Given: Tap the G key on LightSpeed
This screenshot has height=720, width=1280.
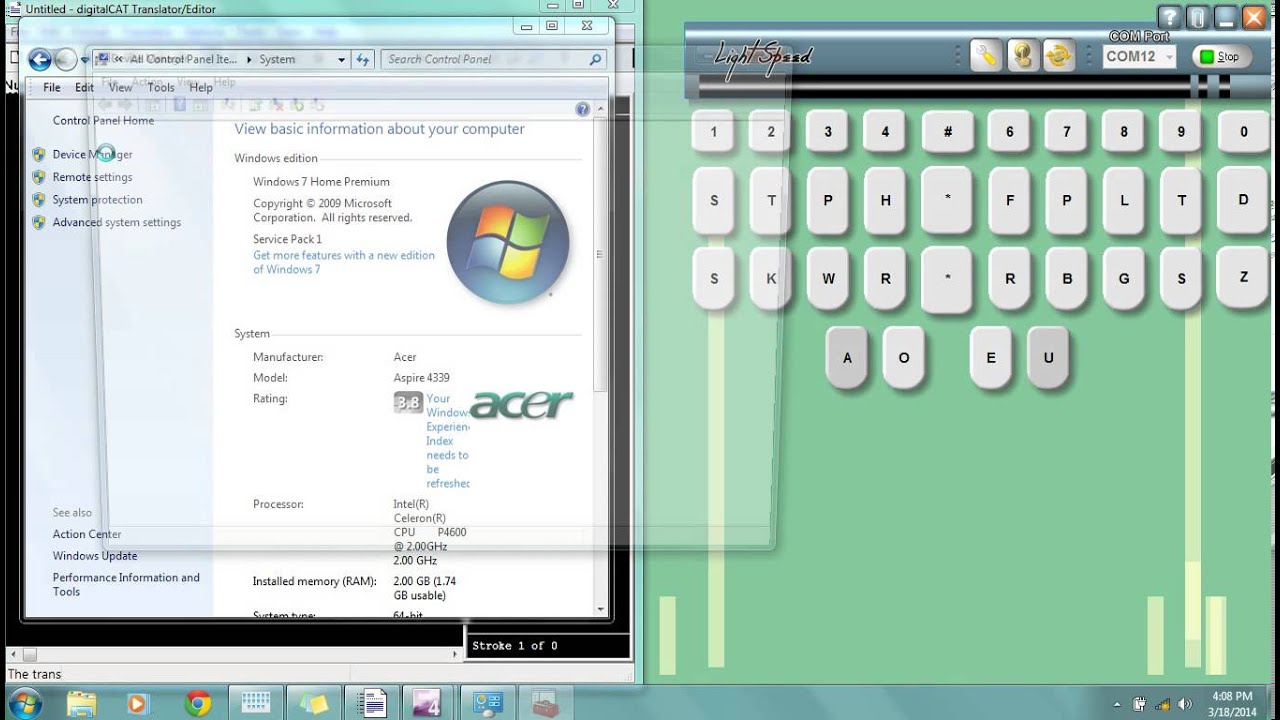Looking at the screenshot, I should click(1123, 279).
